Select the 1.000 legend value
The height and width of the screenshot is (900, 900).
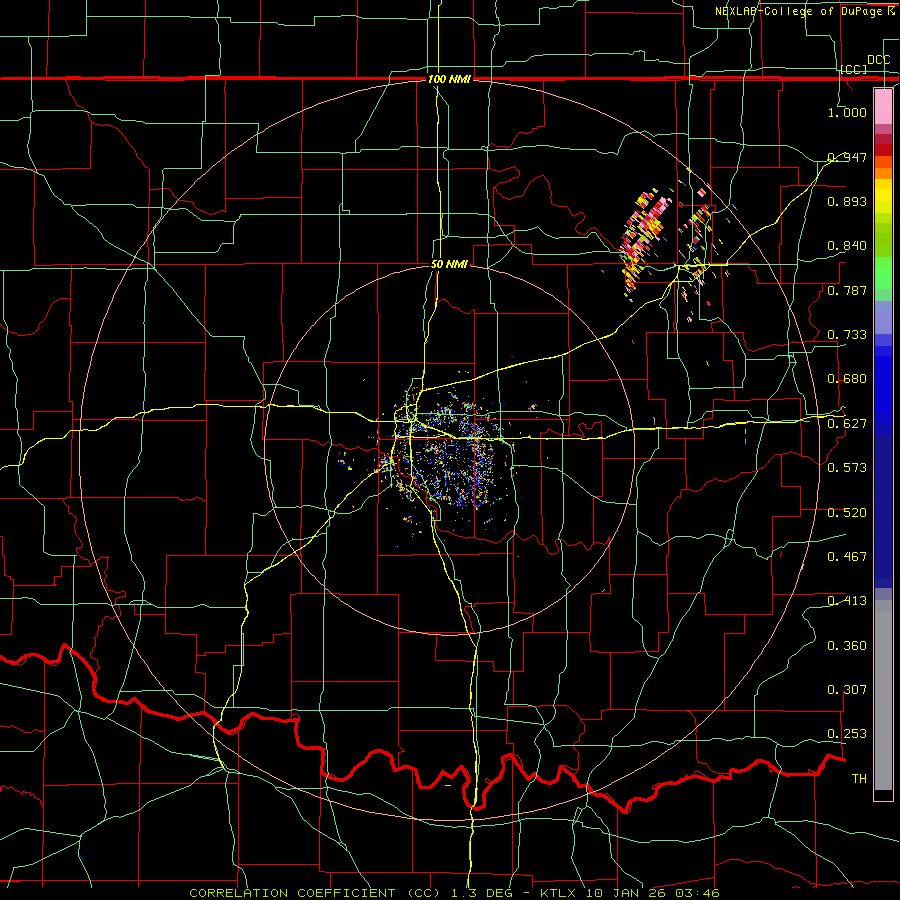(x=847, y=112)
